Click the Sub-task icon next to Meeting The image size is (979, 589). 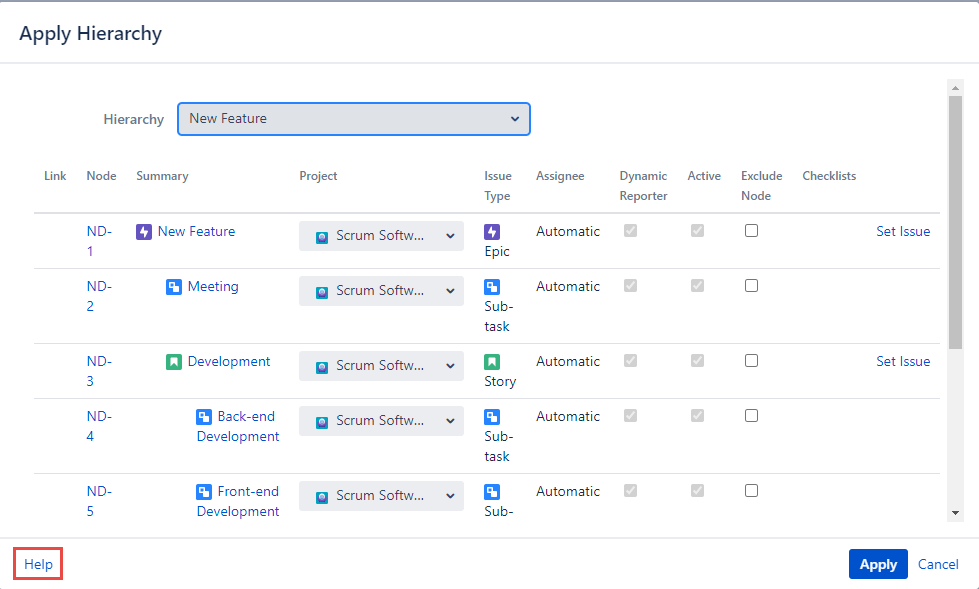click(x=174, y=287)
